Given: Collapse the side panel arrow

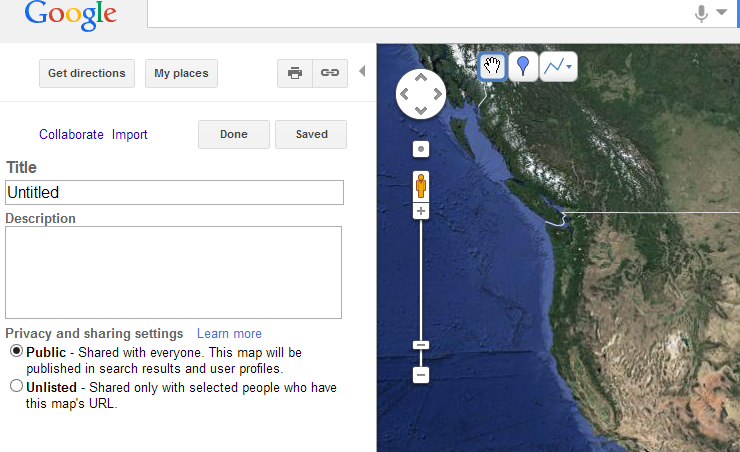Looking at the screenshot, I should pos(362,71).
